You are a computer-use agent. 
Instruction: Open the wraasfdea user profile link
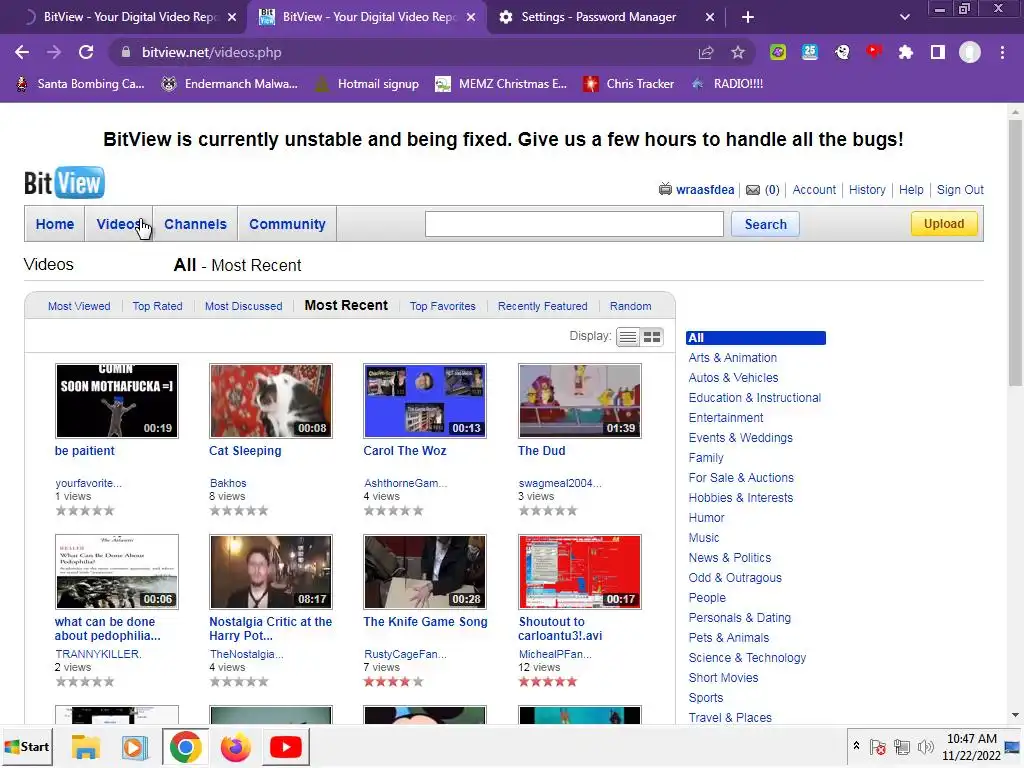705,190
